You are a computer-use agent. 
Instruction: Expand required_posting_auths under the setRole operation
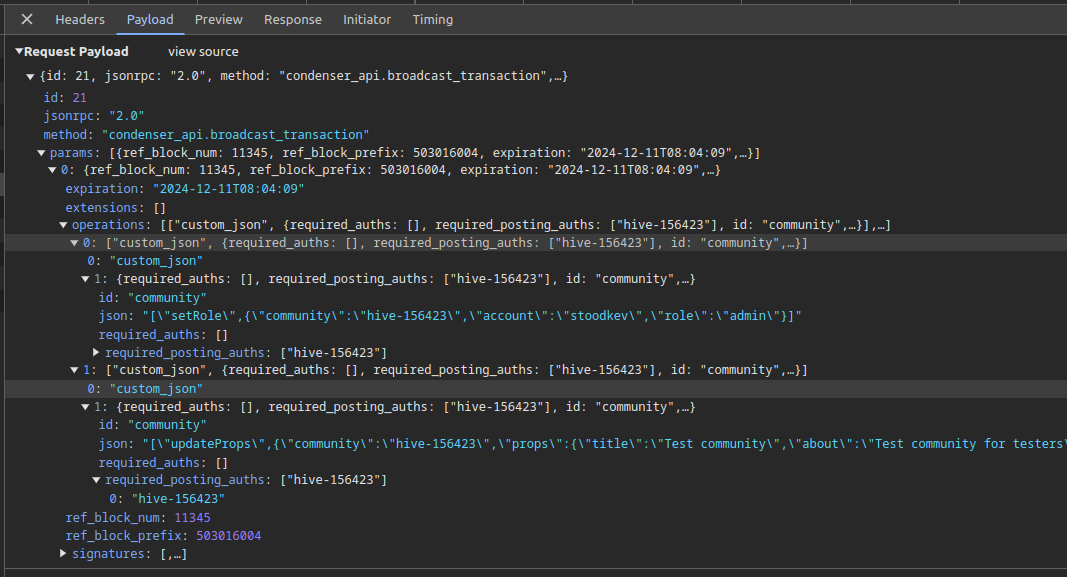(96, 353)
